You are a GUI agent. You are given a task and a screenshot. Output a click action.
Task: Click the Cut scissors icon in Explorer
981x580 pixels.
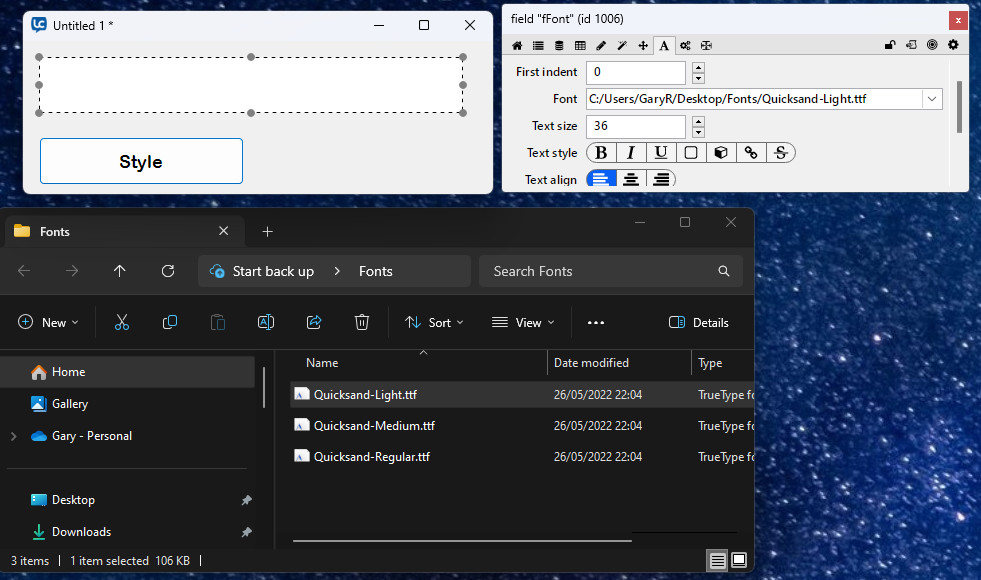point(122,322)
